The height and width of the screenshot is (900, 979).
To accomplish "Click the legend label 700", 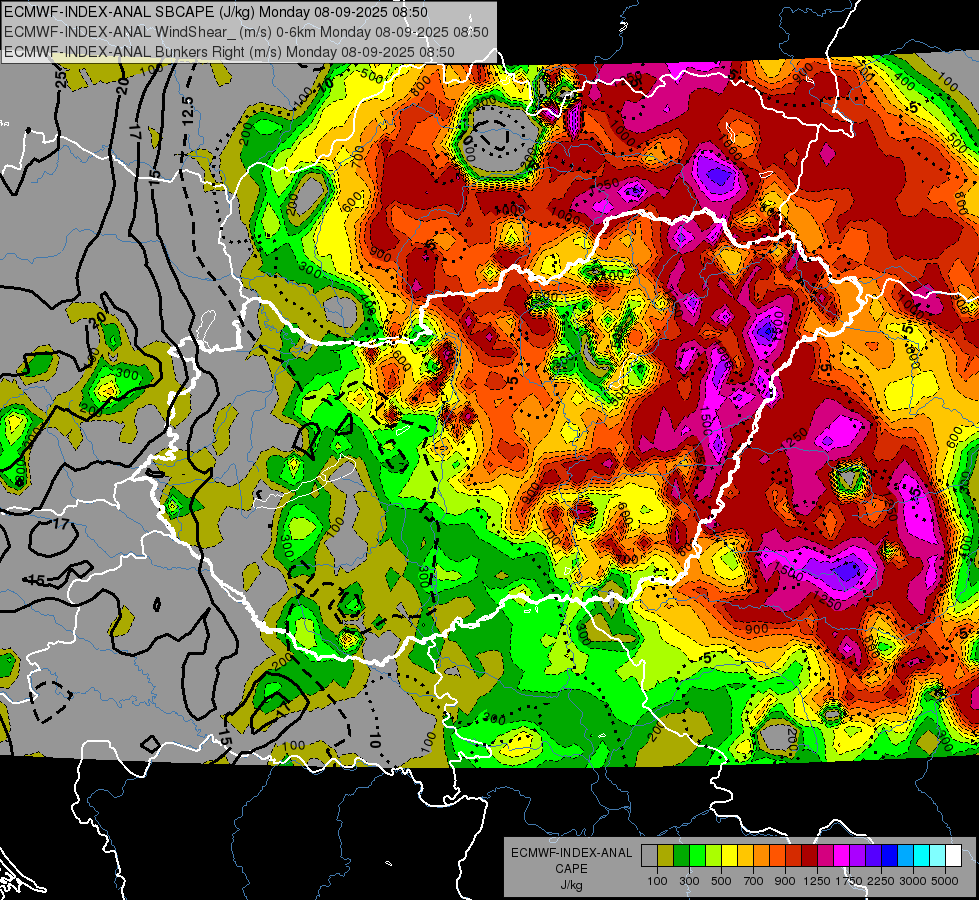I will [x=754, y=881].
